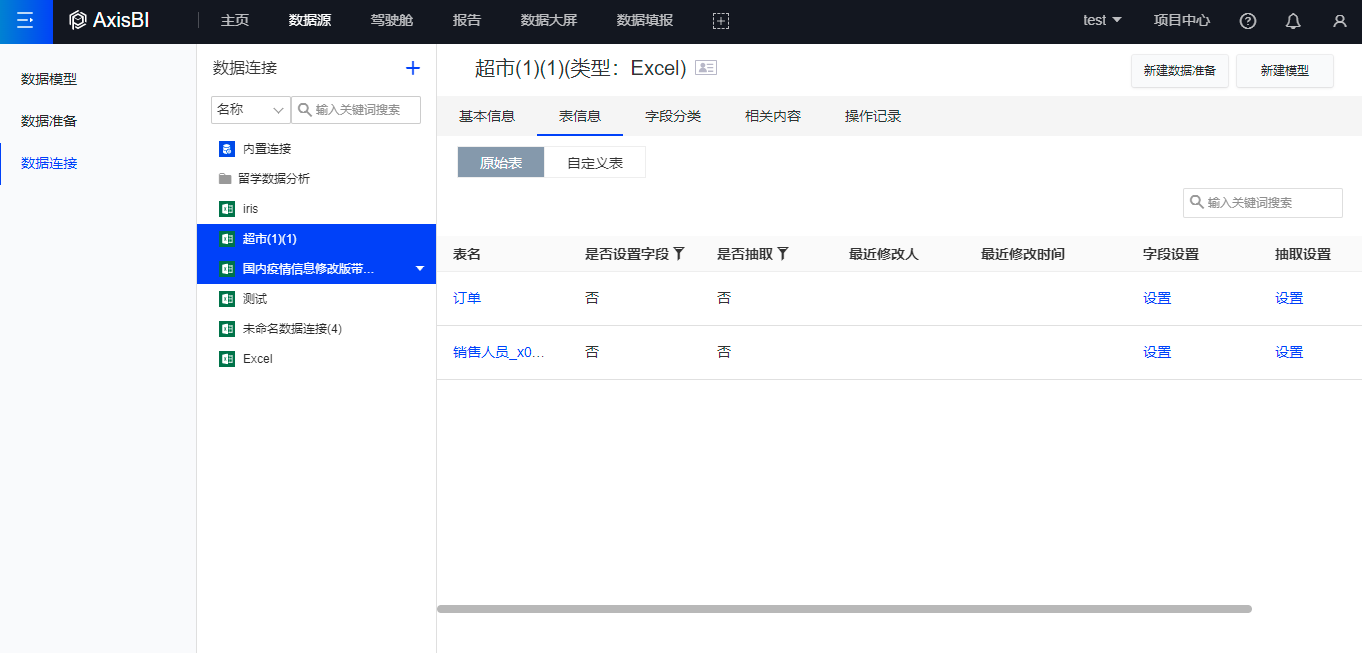Switch to the 字段分类 tab
Image resolution: width=1362 pixels, height=653 pixels.
point(673,116)
